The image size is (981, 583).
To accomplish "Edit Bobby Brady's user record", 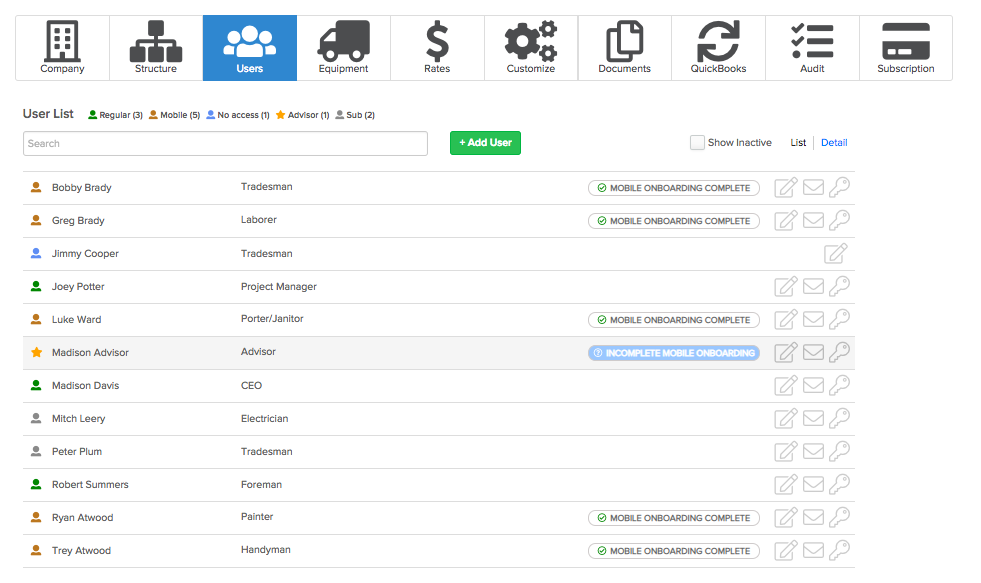I will click(786, 187).
